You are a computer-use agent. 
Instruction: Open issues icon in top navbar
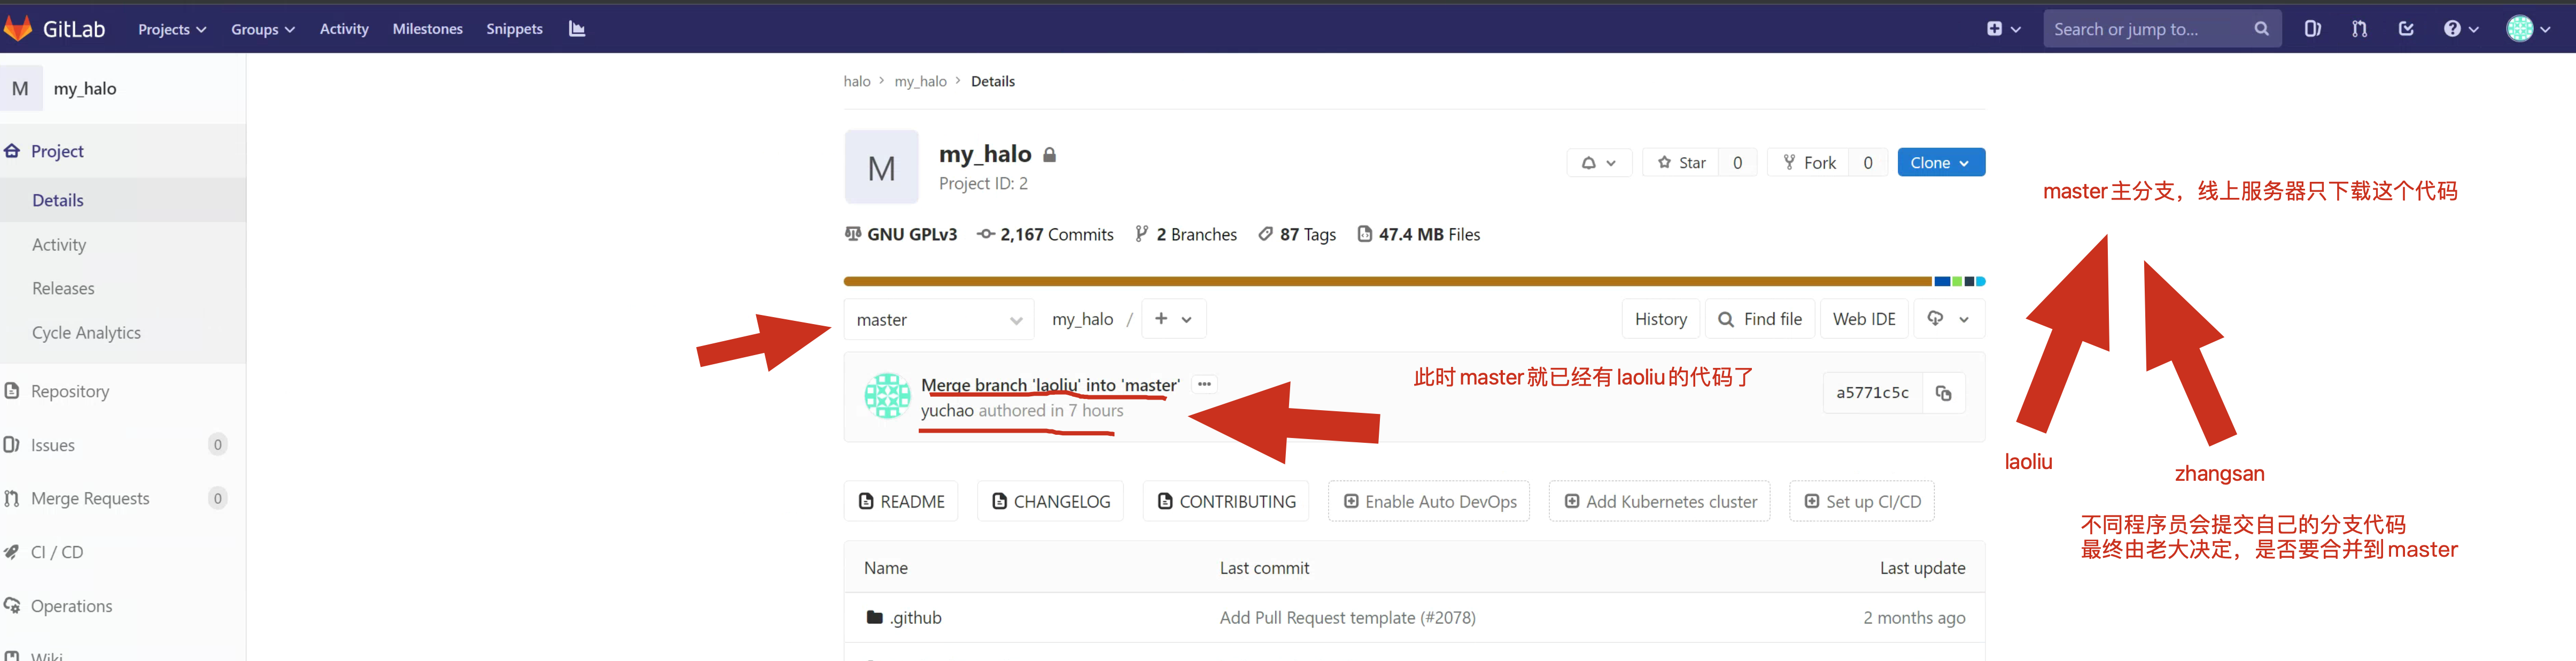[2312, 29]
